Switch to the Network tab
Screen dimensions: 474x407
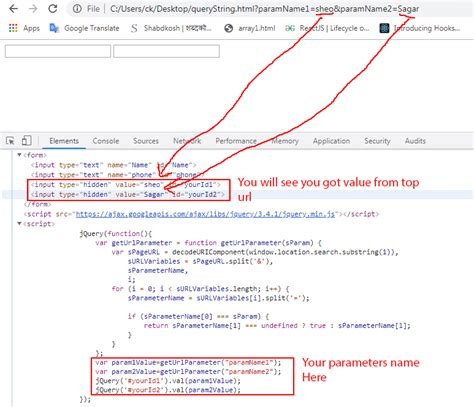point(187,141)
